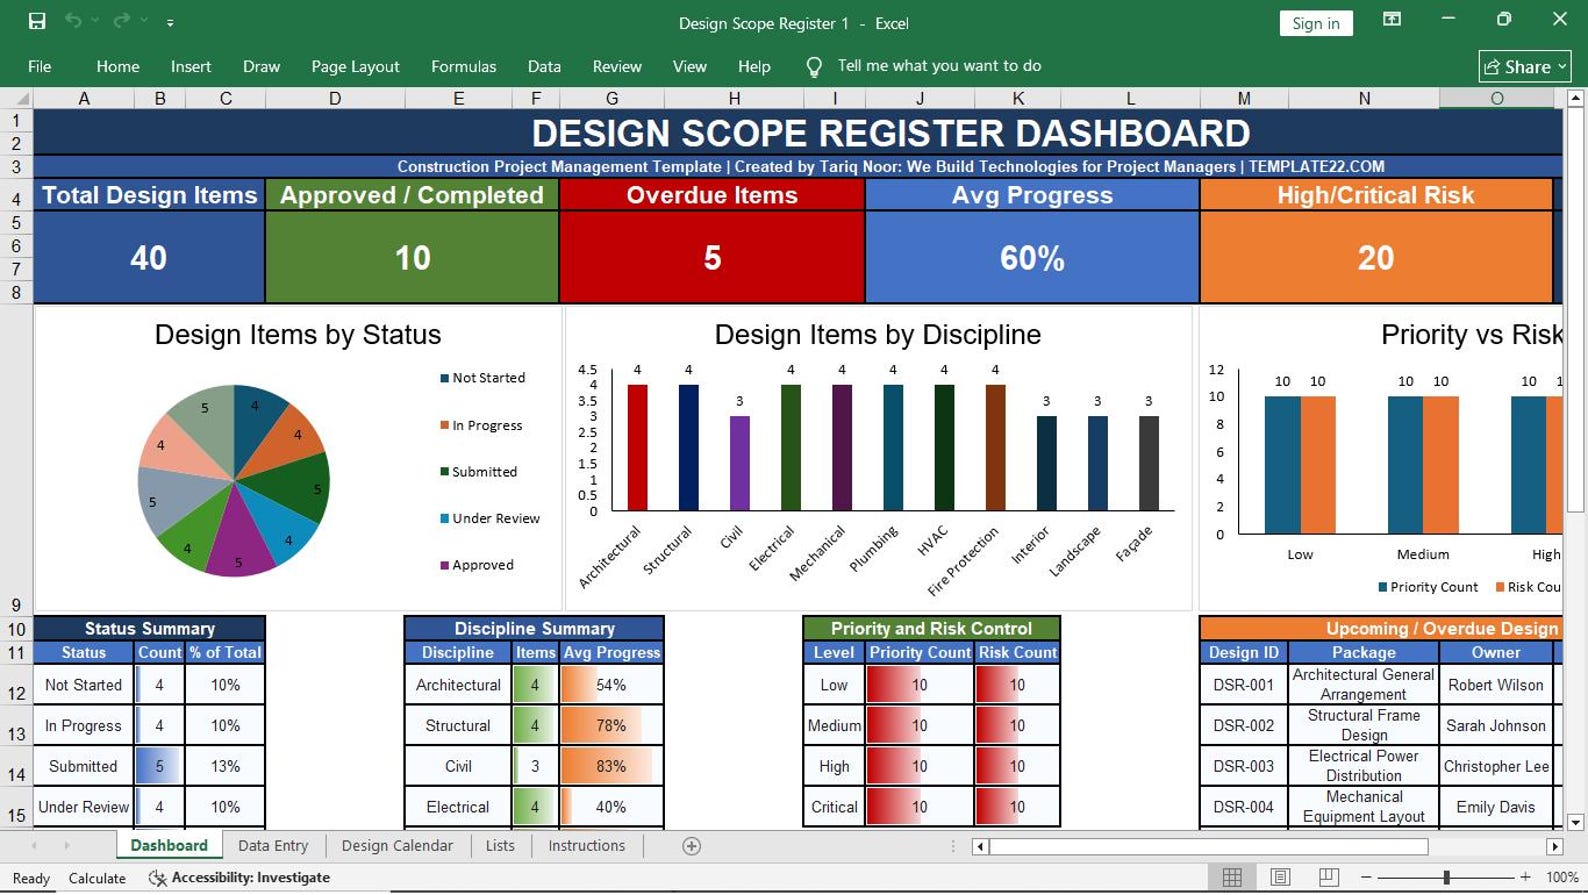Click the New sheet plus icon
The image size is (1588, 895).
691,846
